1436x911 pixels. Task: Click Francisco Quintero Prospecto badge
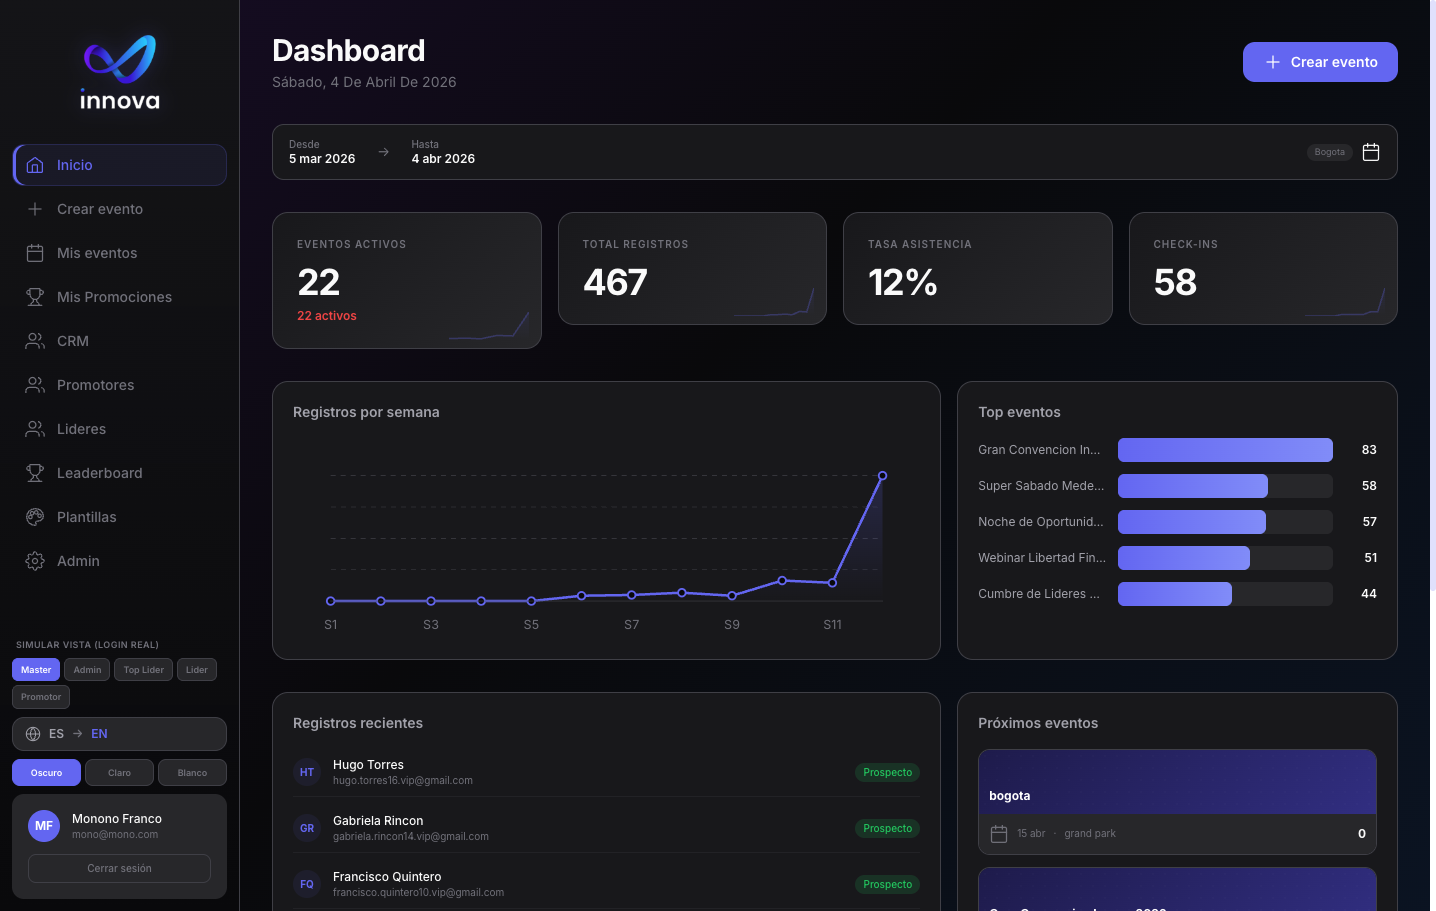pyautogui.click(x=887, y=884)
